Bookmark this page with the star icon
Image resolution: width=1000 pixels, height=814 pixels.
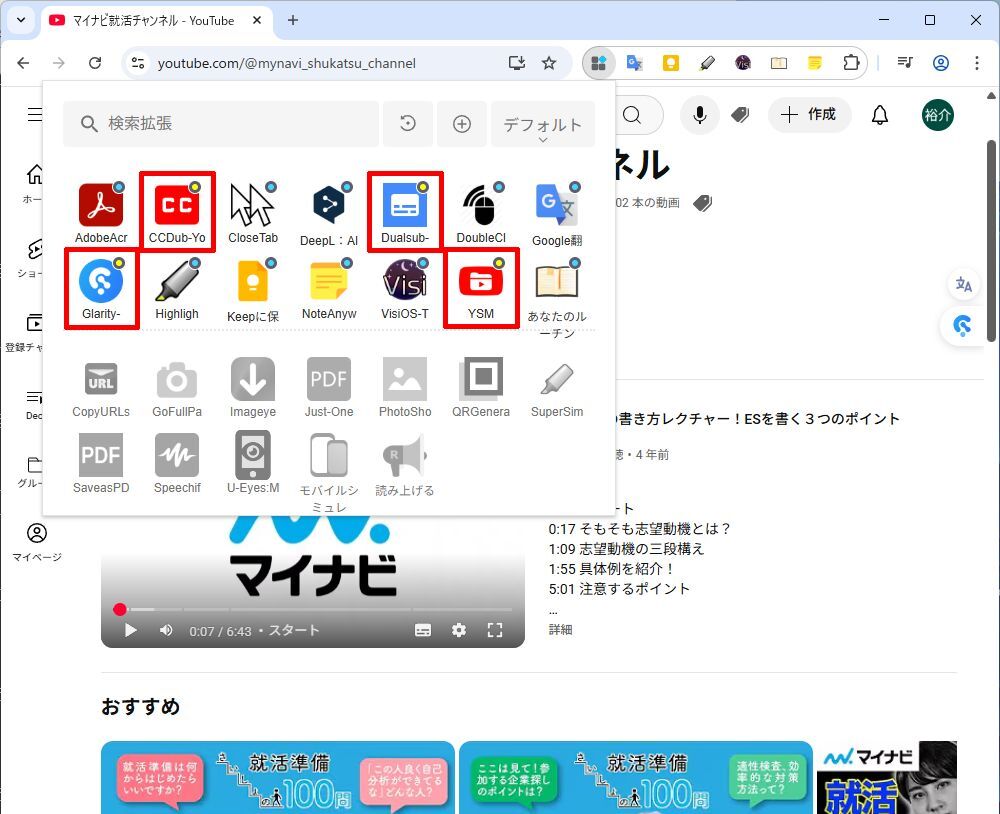click(548, 63)
